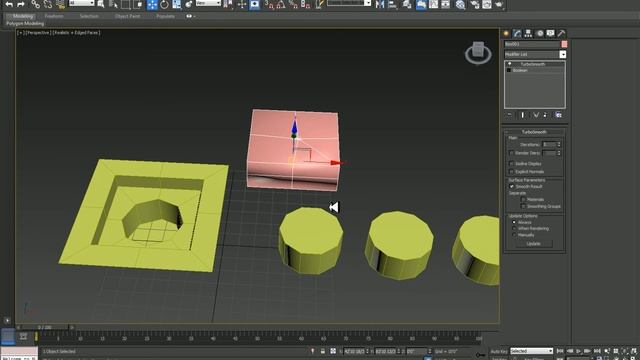The height and width of the screenshot is (360, 640).
Task: Open the reference coordinate system dropdown
Action: click(208, 3)
